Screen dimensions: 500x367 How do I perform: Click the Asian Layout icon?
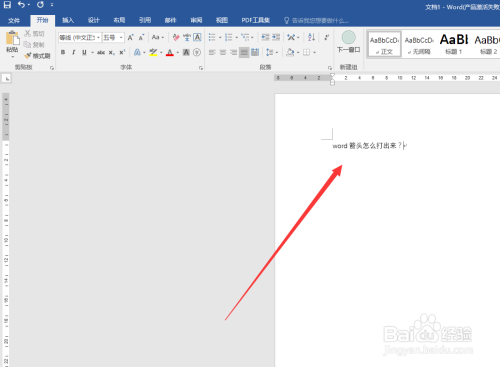(291, 37)
